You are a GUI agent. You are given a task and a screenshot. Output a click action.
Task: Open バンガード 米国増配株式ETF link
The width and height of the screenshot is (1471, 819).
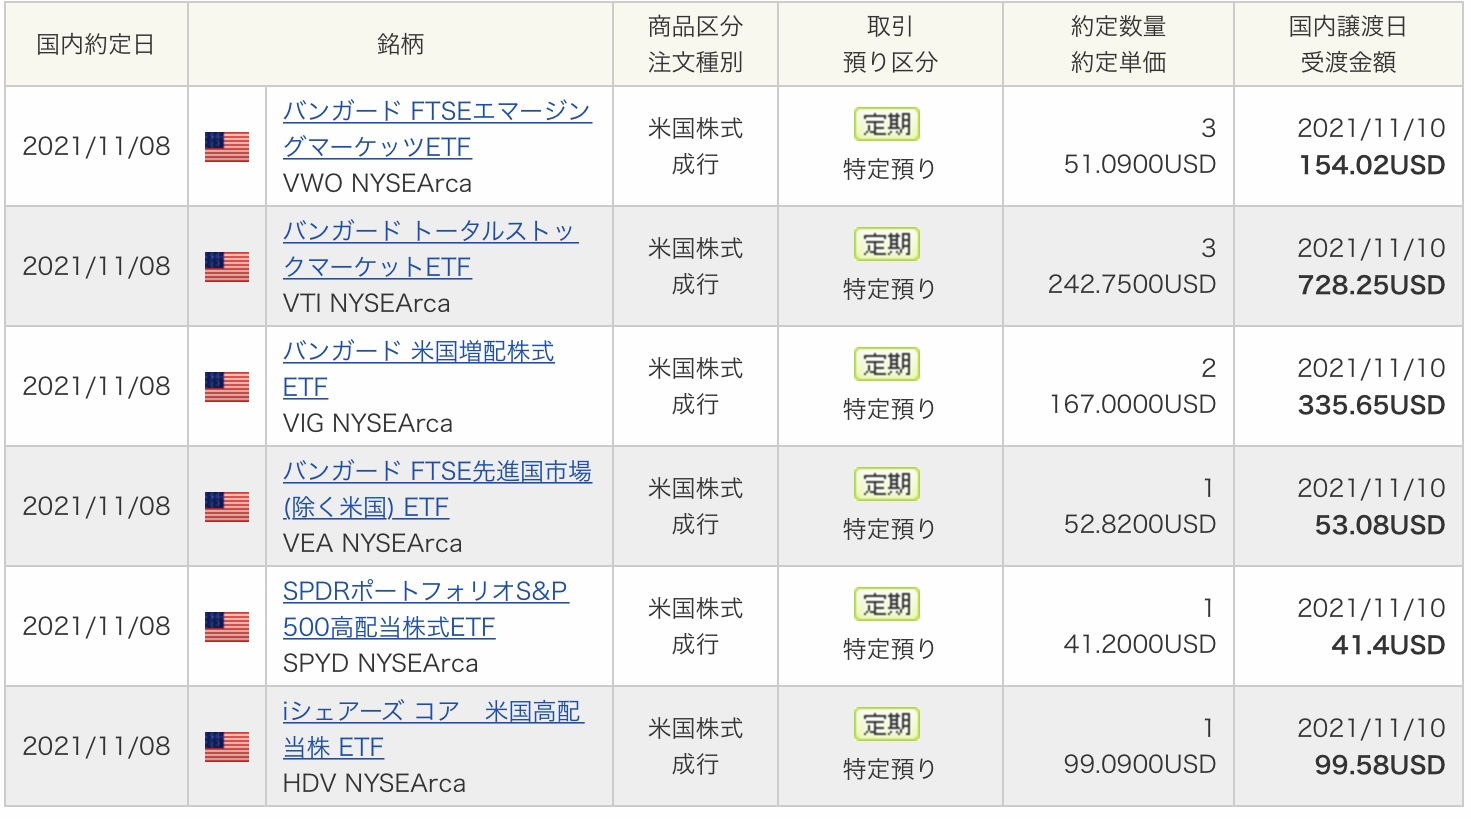(x=418, y=369)
